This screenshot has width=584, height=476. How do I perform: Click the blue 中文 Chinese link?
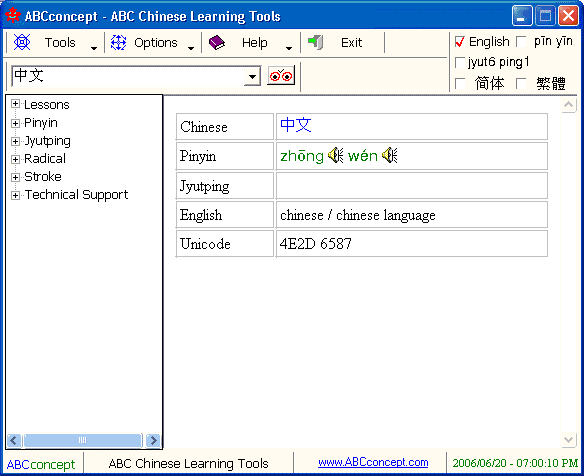pyautogui.click(x=296, y=125)
